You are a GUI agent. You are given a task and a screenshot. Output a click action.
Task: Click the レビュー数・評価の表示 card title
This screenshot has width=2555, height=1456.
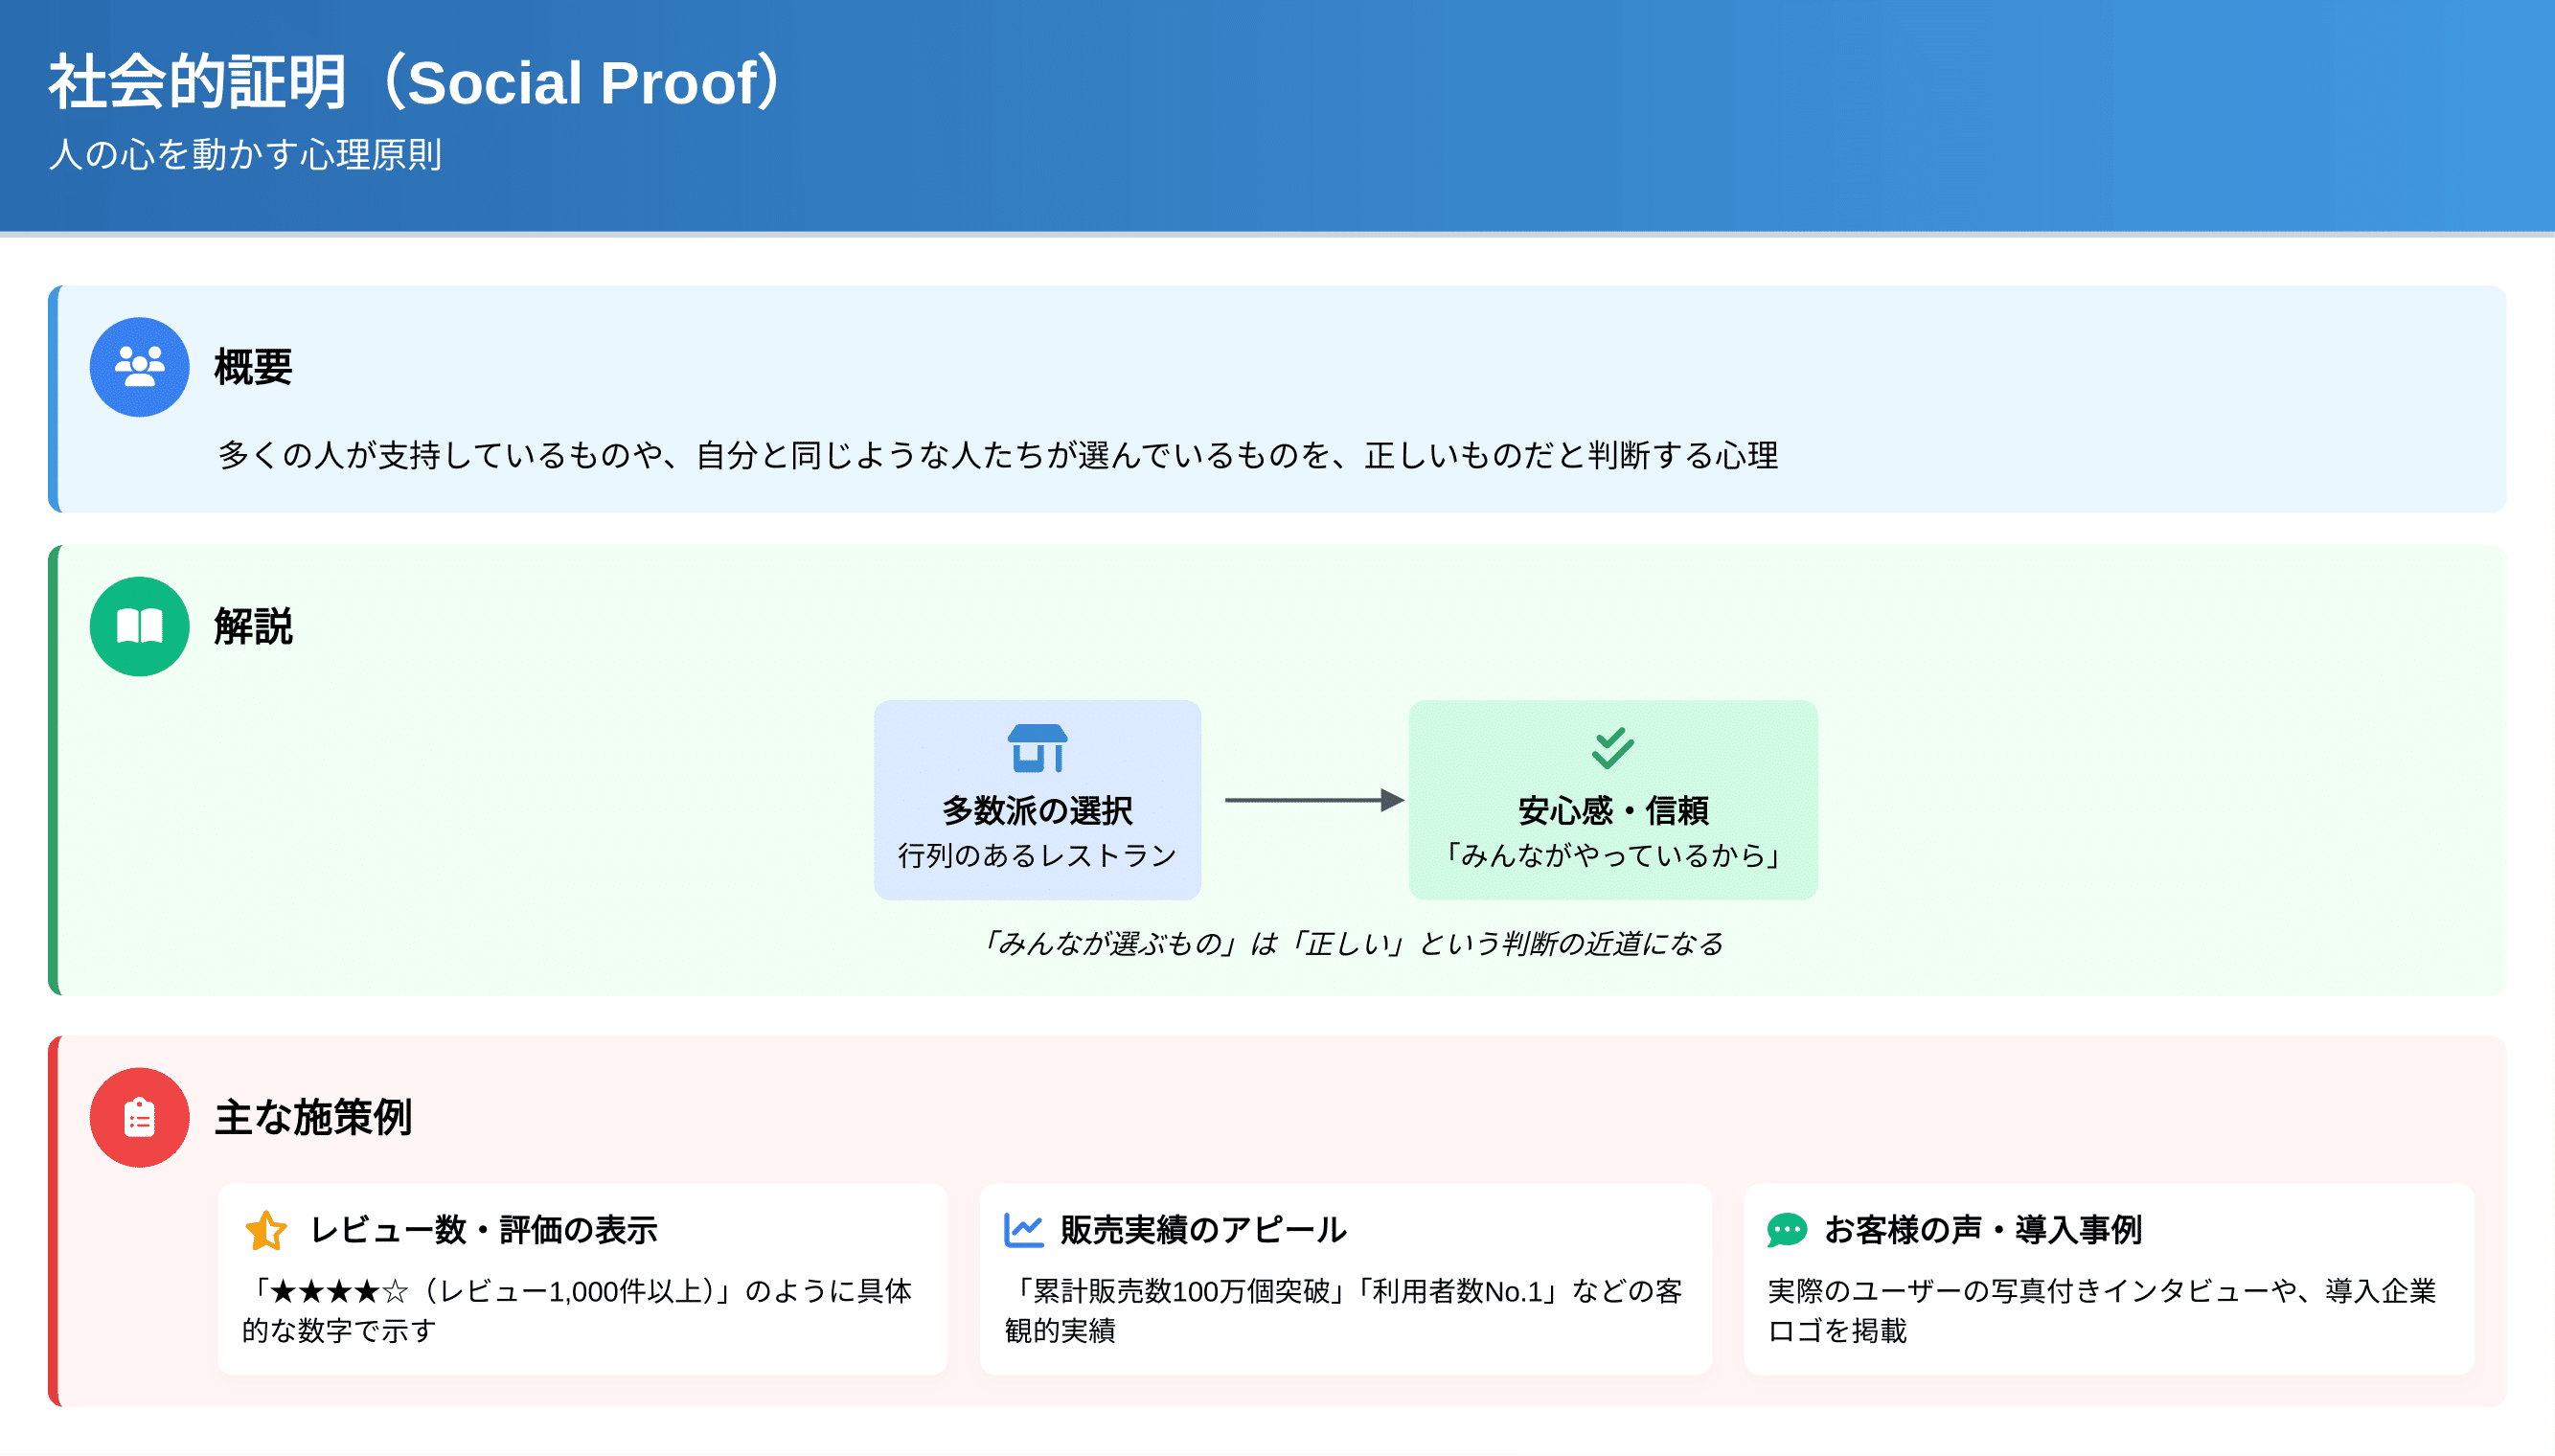(483, 1230)
